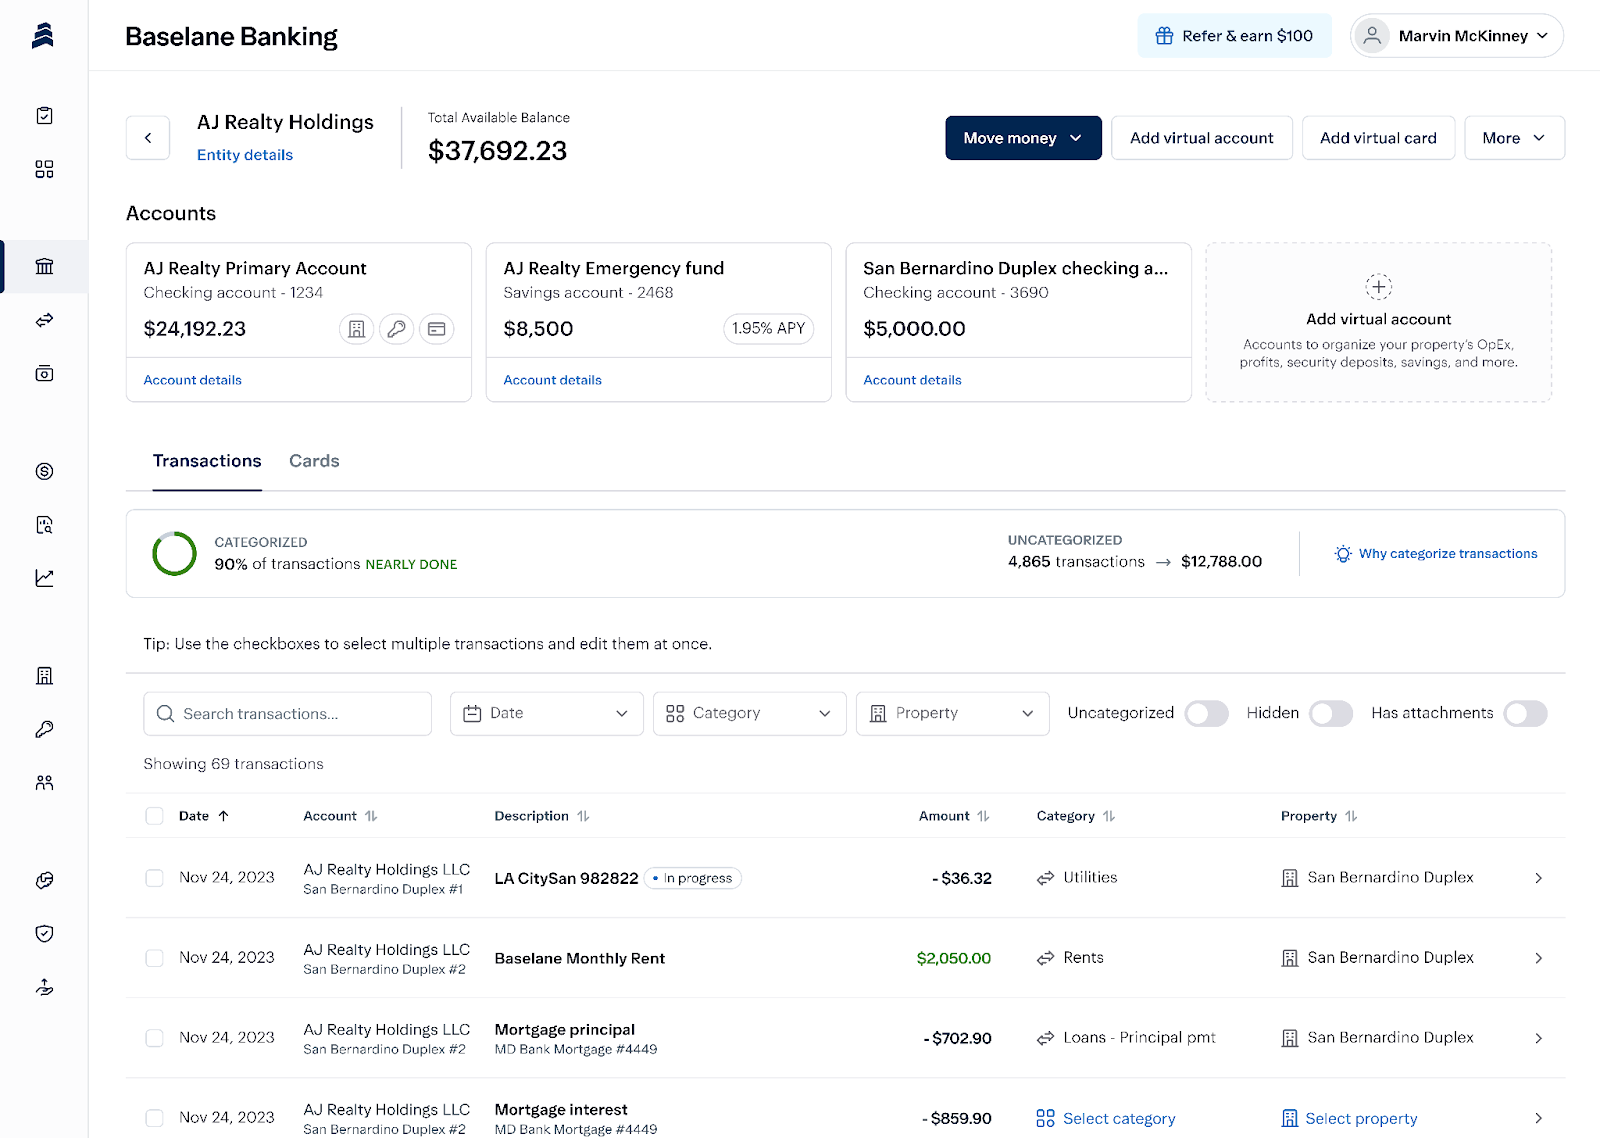This screenshot has width=1600, height=1138.
Task: Open Account details for AJ Realty Emergency fund
Action: coord(553,380)
